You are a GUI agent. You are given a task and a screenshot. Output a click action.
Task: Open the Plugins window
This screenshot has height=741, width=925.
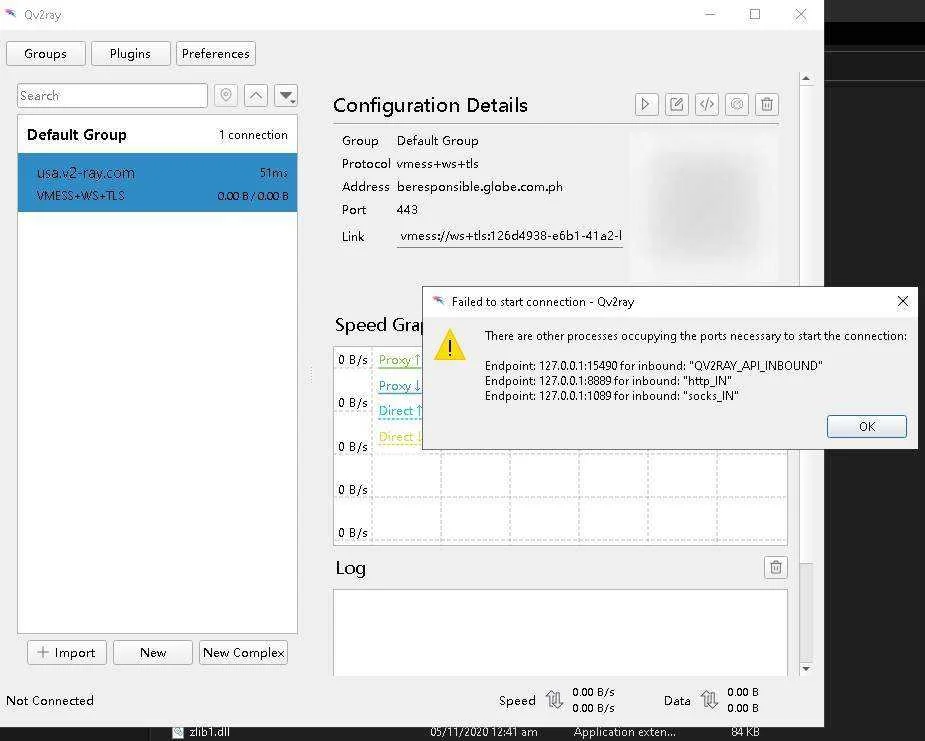130,54
